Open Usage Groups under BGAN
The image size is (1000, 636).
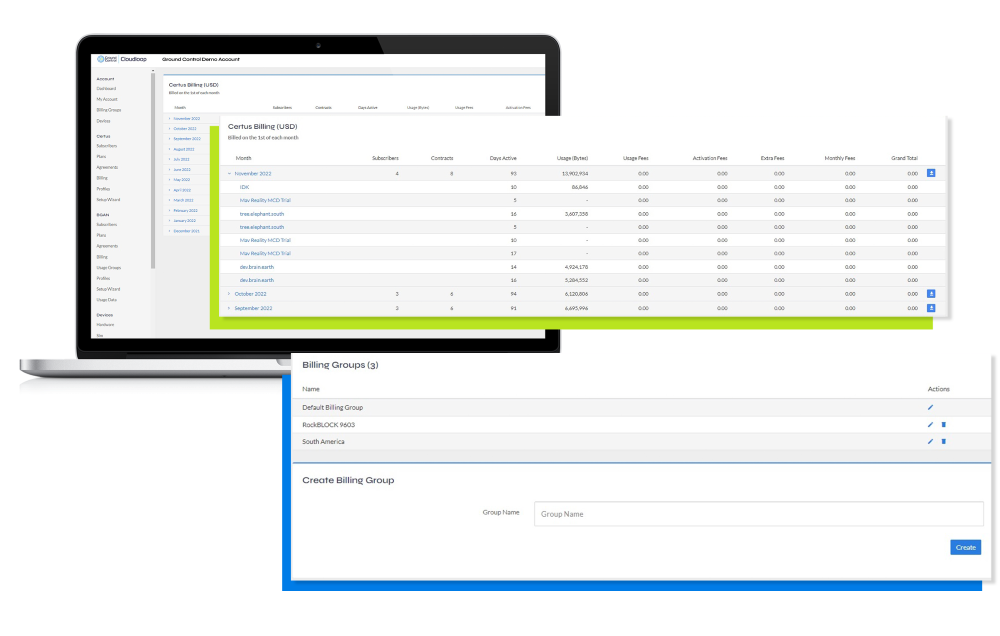coord(109,268)
